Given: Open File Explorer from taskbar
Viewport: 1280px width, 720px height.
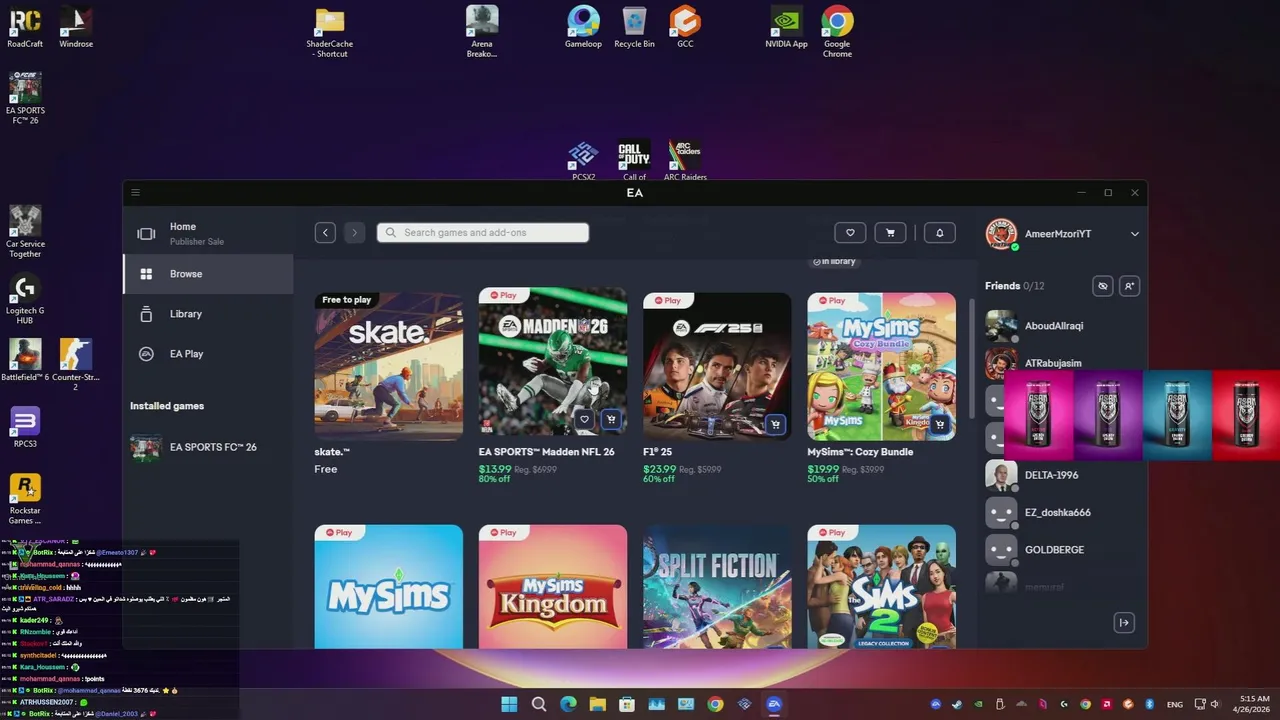Looking at the screenshot, I should pyautogui.click(x=597, y=704).
